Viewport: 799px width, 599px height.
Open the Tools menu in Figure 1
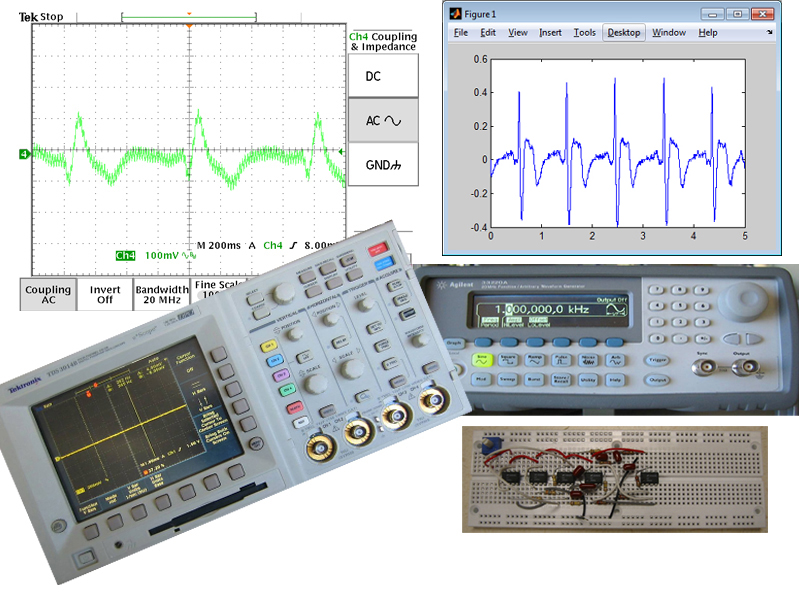(x=584, y=32)
